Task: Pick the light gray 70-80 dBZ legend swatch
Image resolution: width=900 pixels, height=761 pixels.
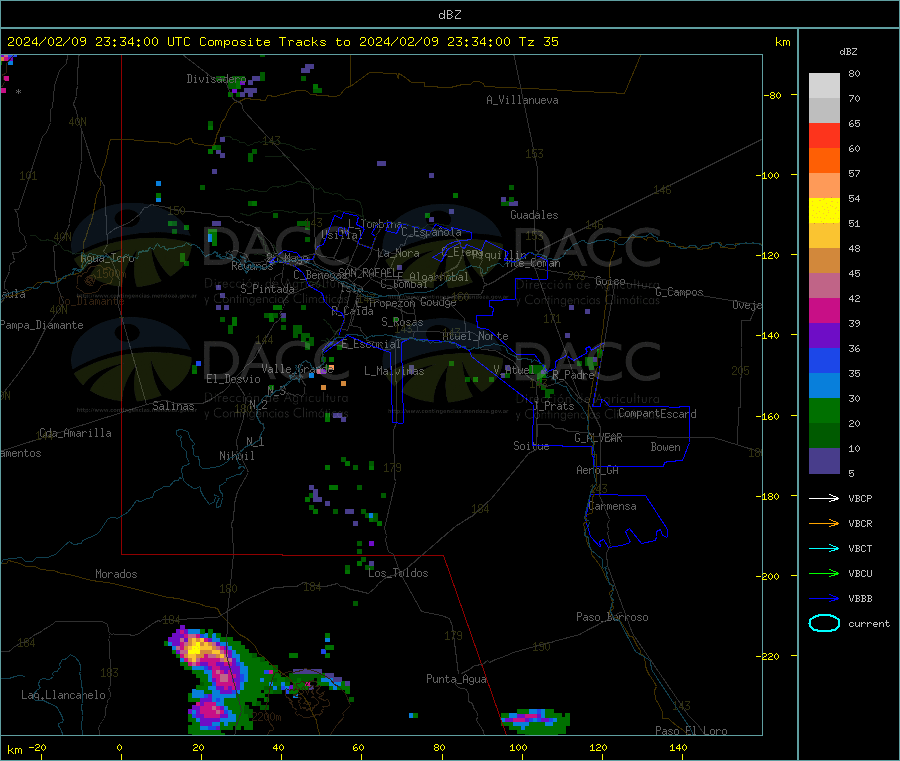Action: [x=824, y=86]
